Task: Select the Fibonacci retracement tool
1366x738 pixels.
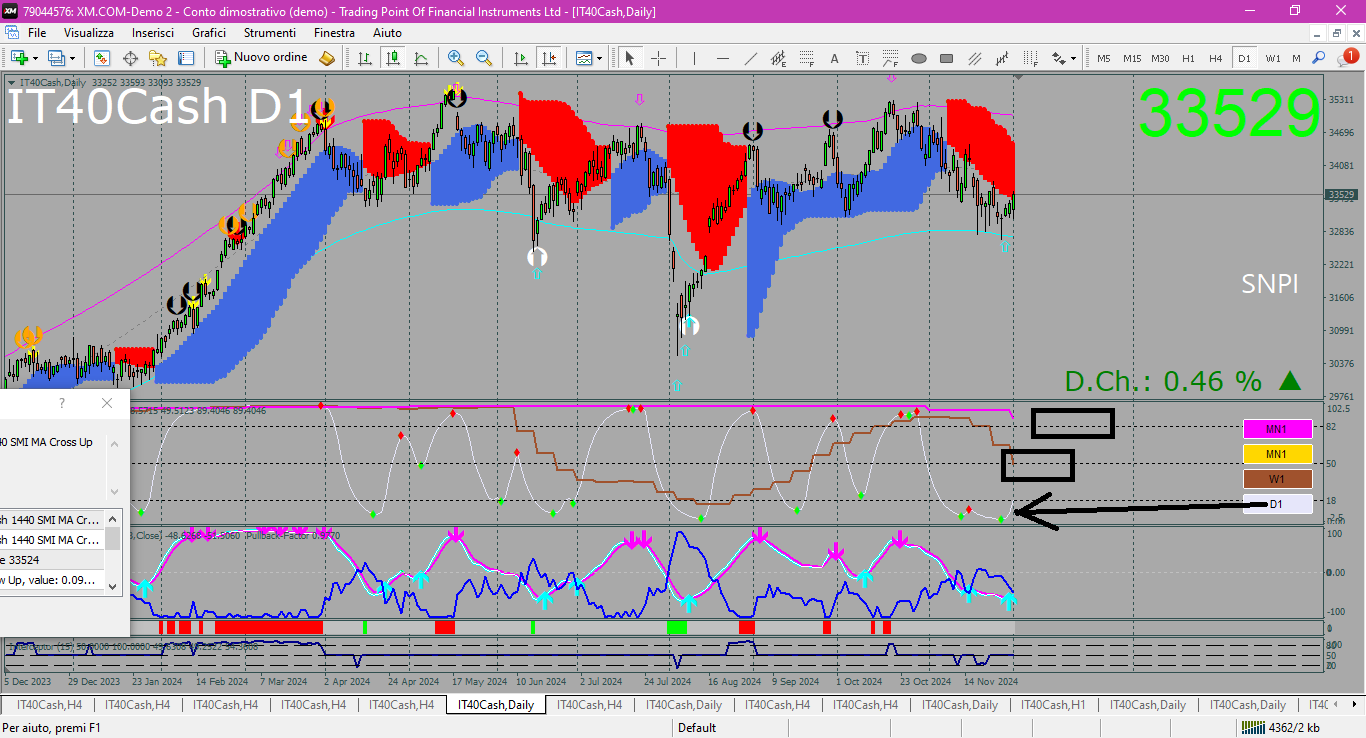Action: tap(806, 58)
